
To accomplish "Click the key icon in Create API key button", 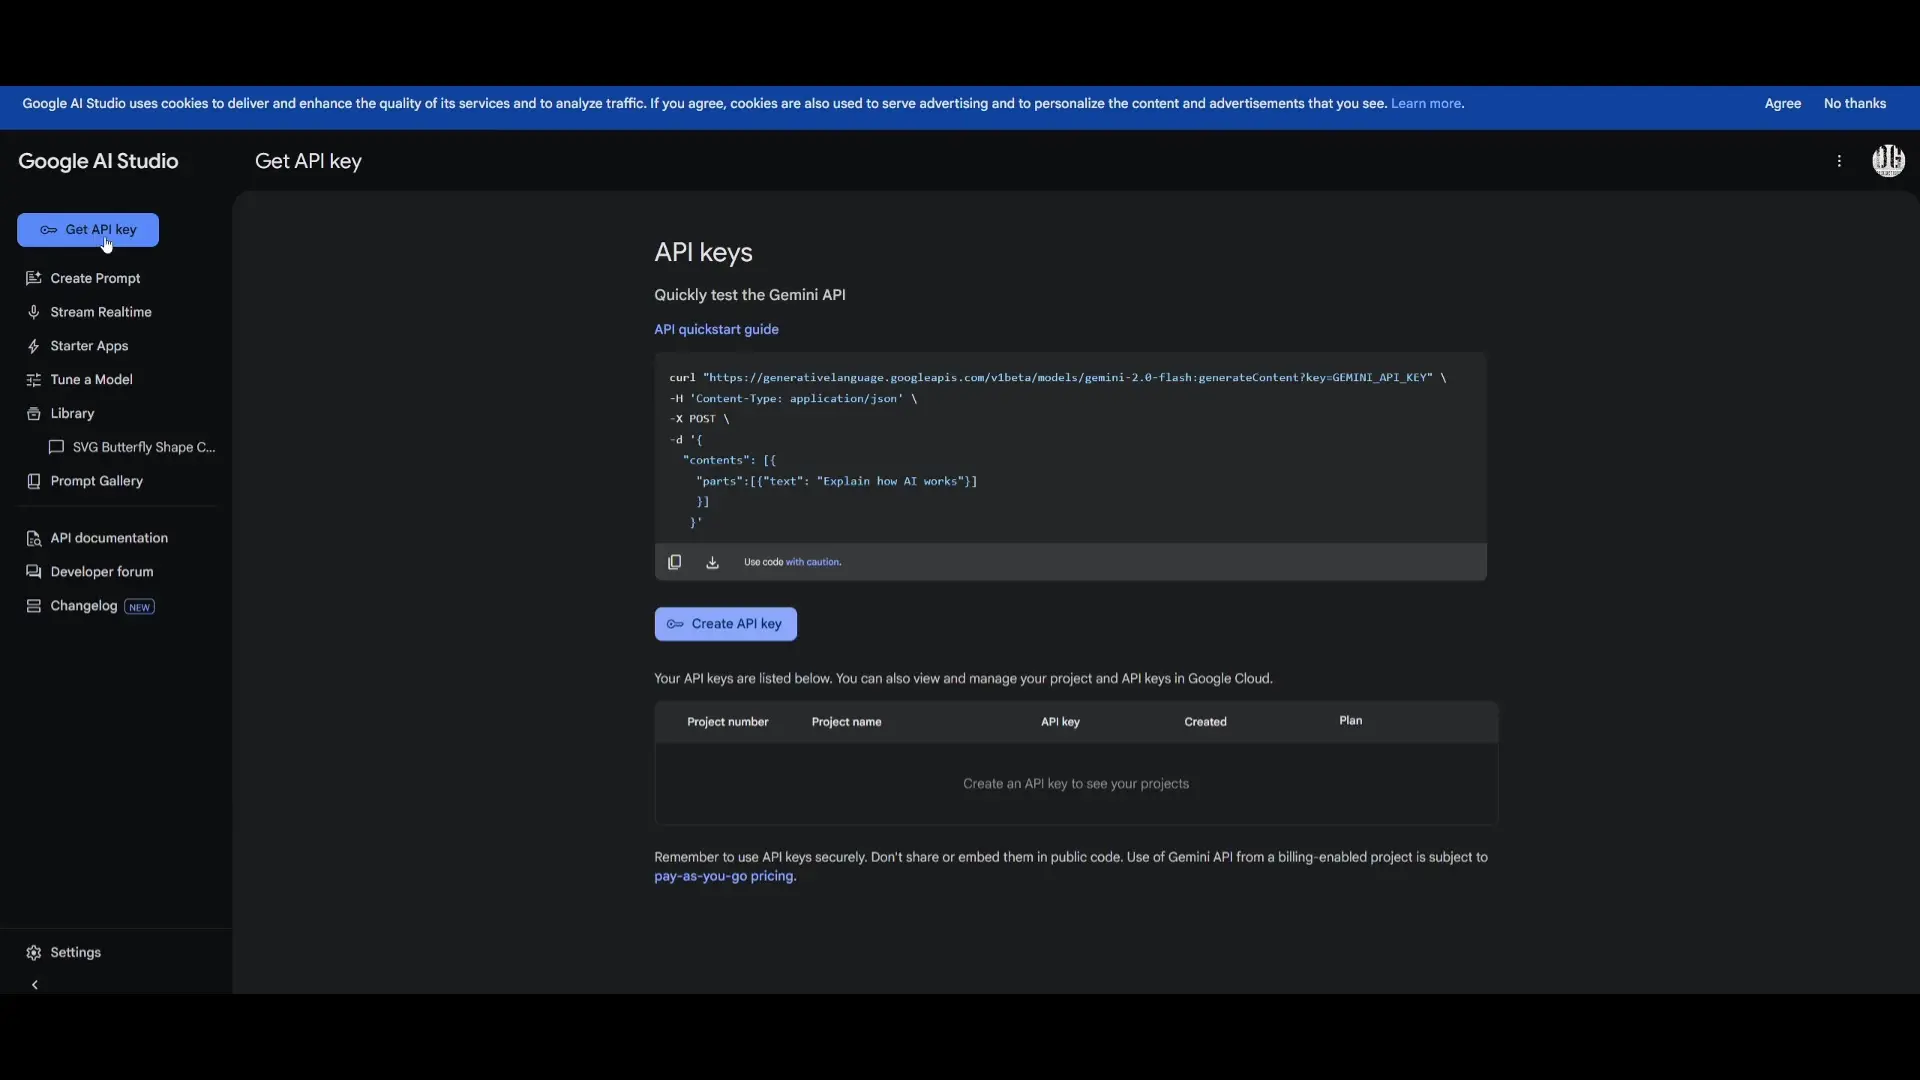I will [675, 624].
